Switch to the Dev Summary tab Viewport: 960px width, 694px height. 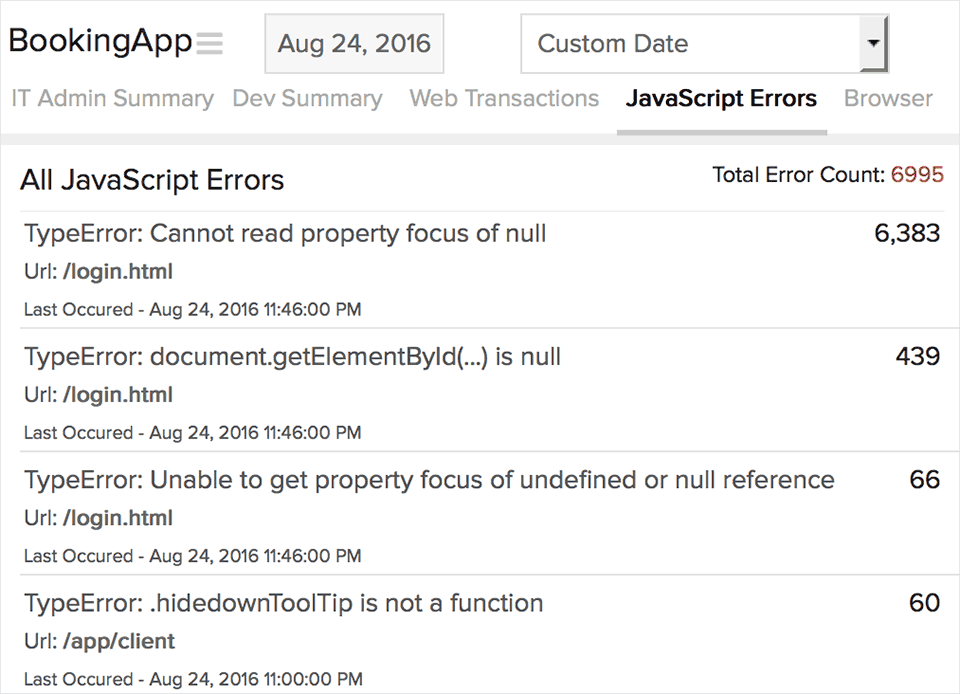[307, 99]
